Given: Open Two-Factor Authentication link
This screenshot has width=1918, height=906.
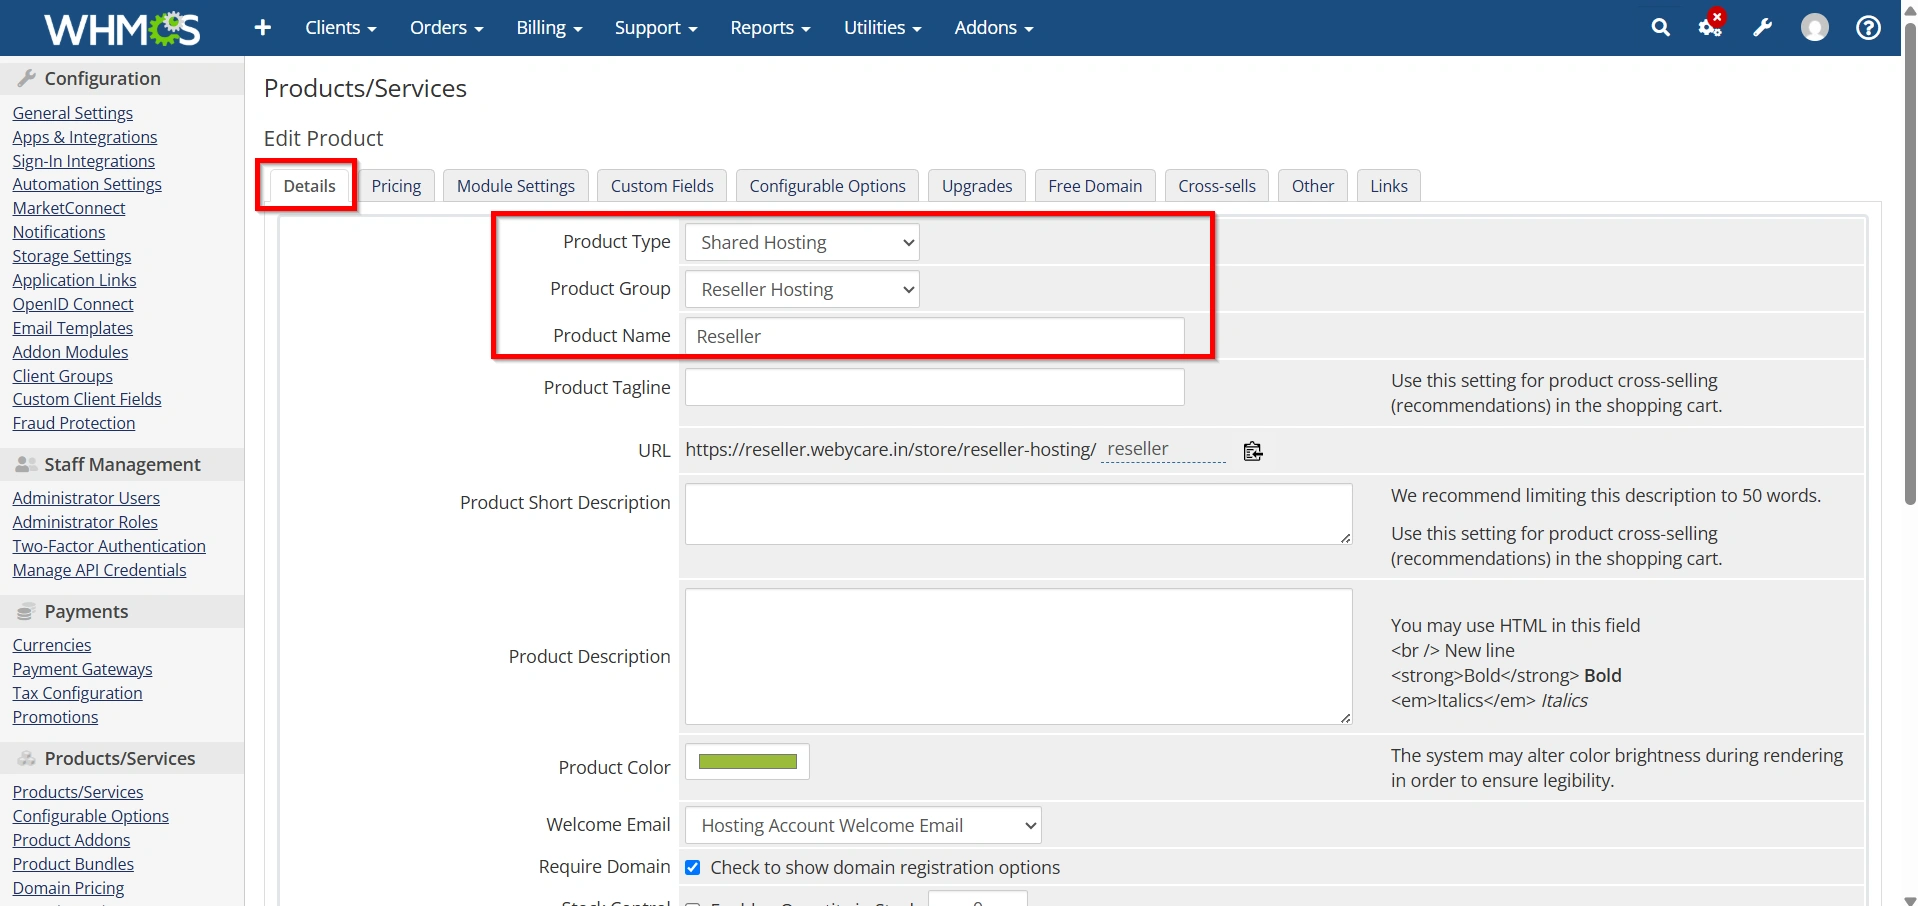Looking at the screenshot, I should pos(109,546).
